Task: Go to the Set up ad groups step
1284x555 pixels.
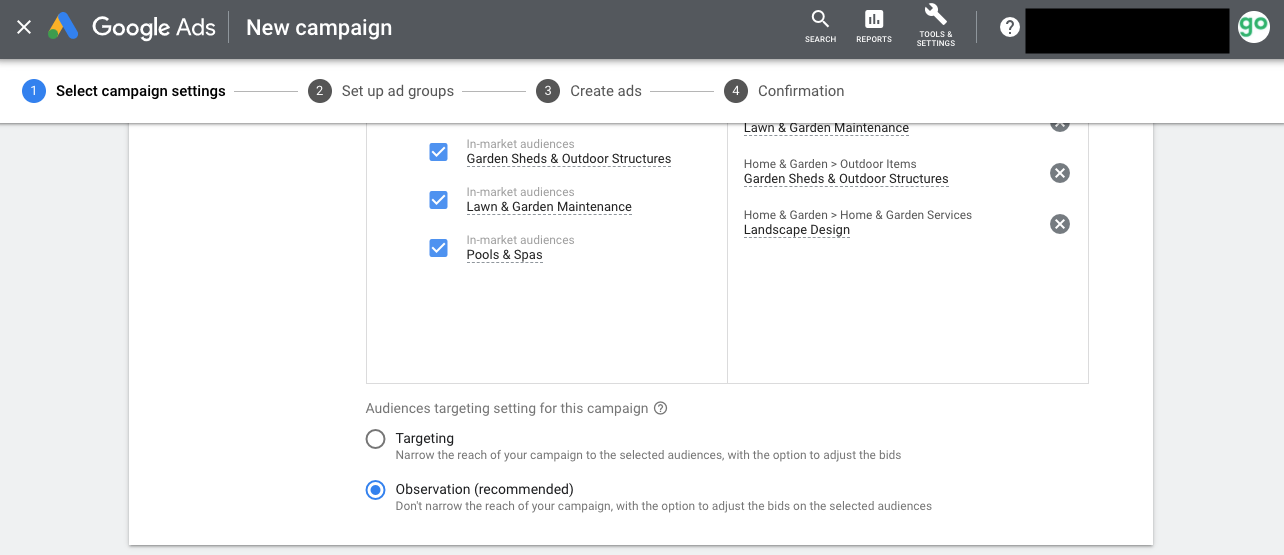Action: click(381, 91)
